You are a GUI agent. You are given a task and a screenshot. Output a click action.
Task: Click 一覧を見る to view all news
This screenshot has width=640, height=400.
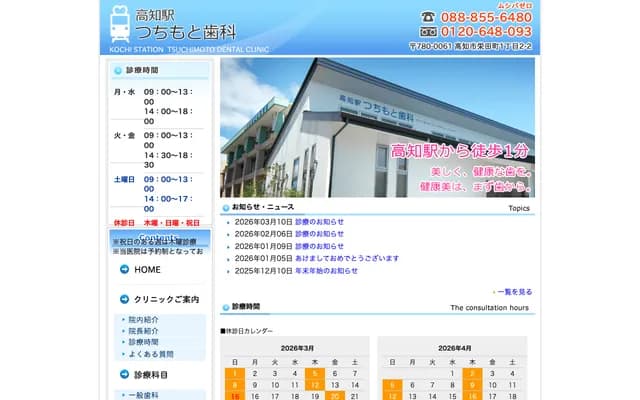[x=515, y=292]
